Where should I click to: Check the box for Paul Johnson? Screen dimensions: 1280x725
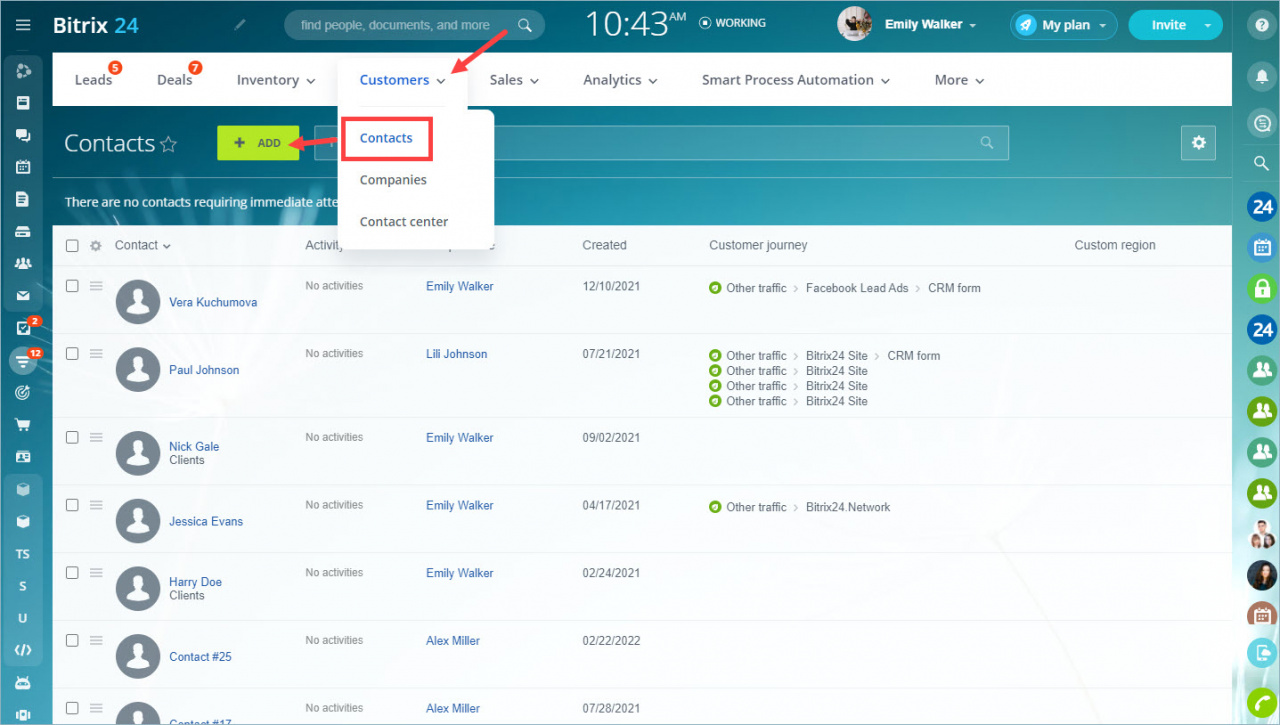click(72, 354)
